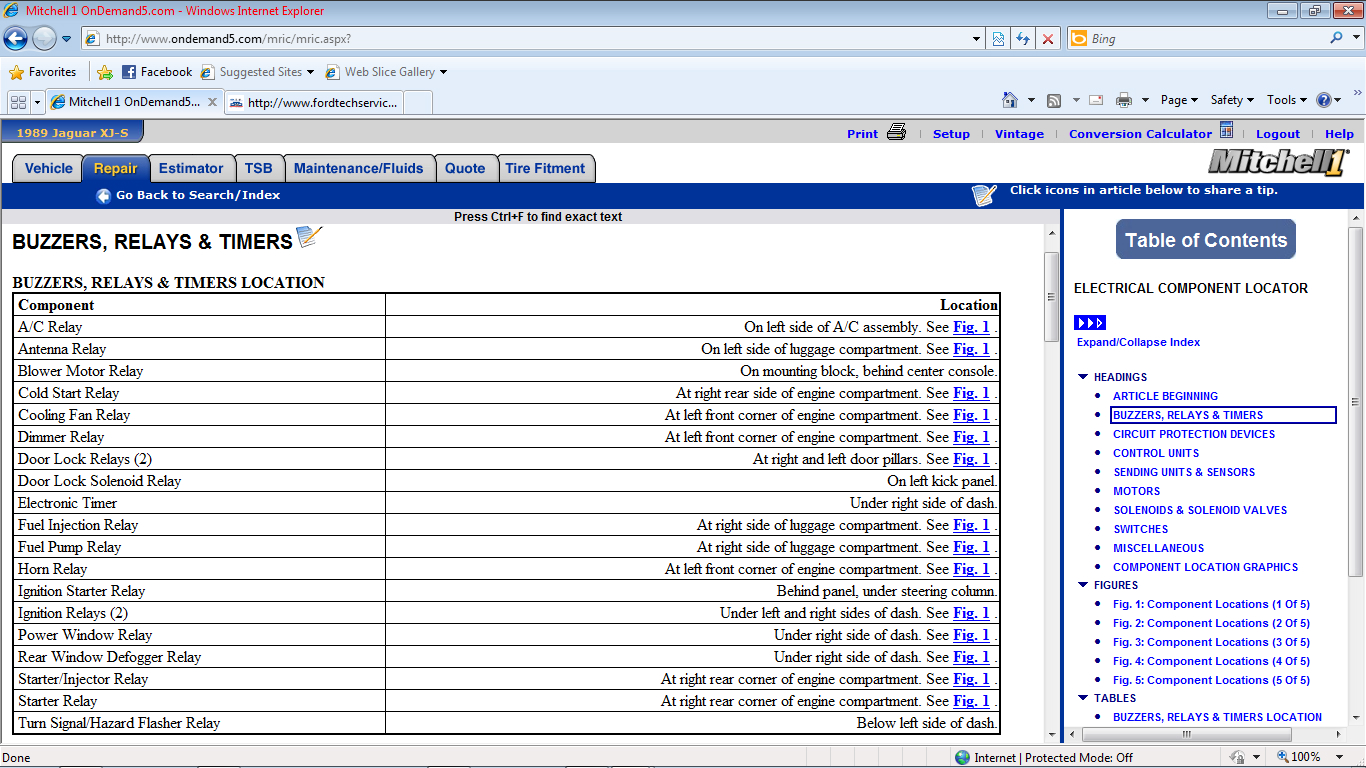
Task: Click the browser Back arrow button
Action: 15,39
